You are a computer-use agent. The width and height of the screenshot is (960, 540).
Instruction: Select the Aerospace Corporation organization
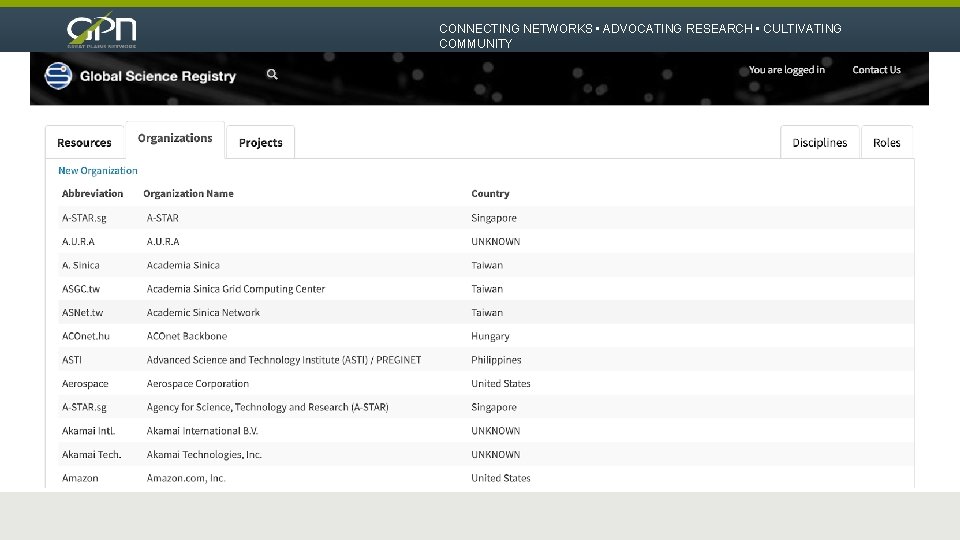[x=198, y=384]
